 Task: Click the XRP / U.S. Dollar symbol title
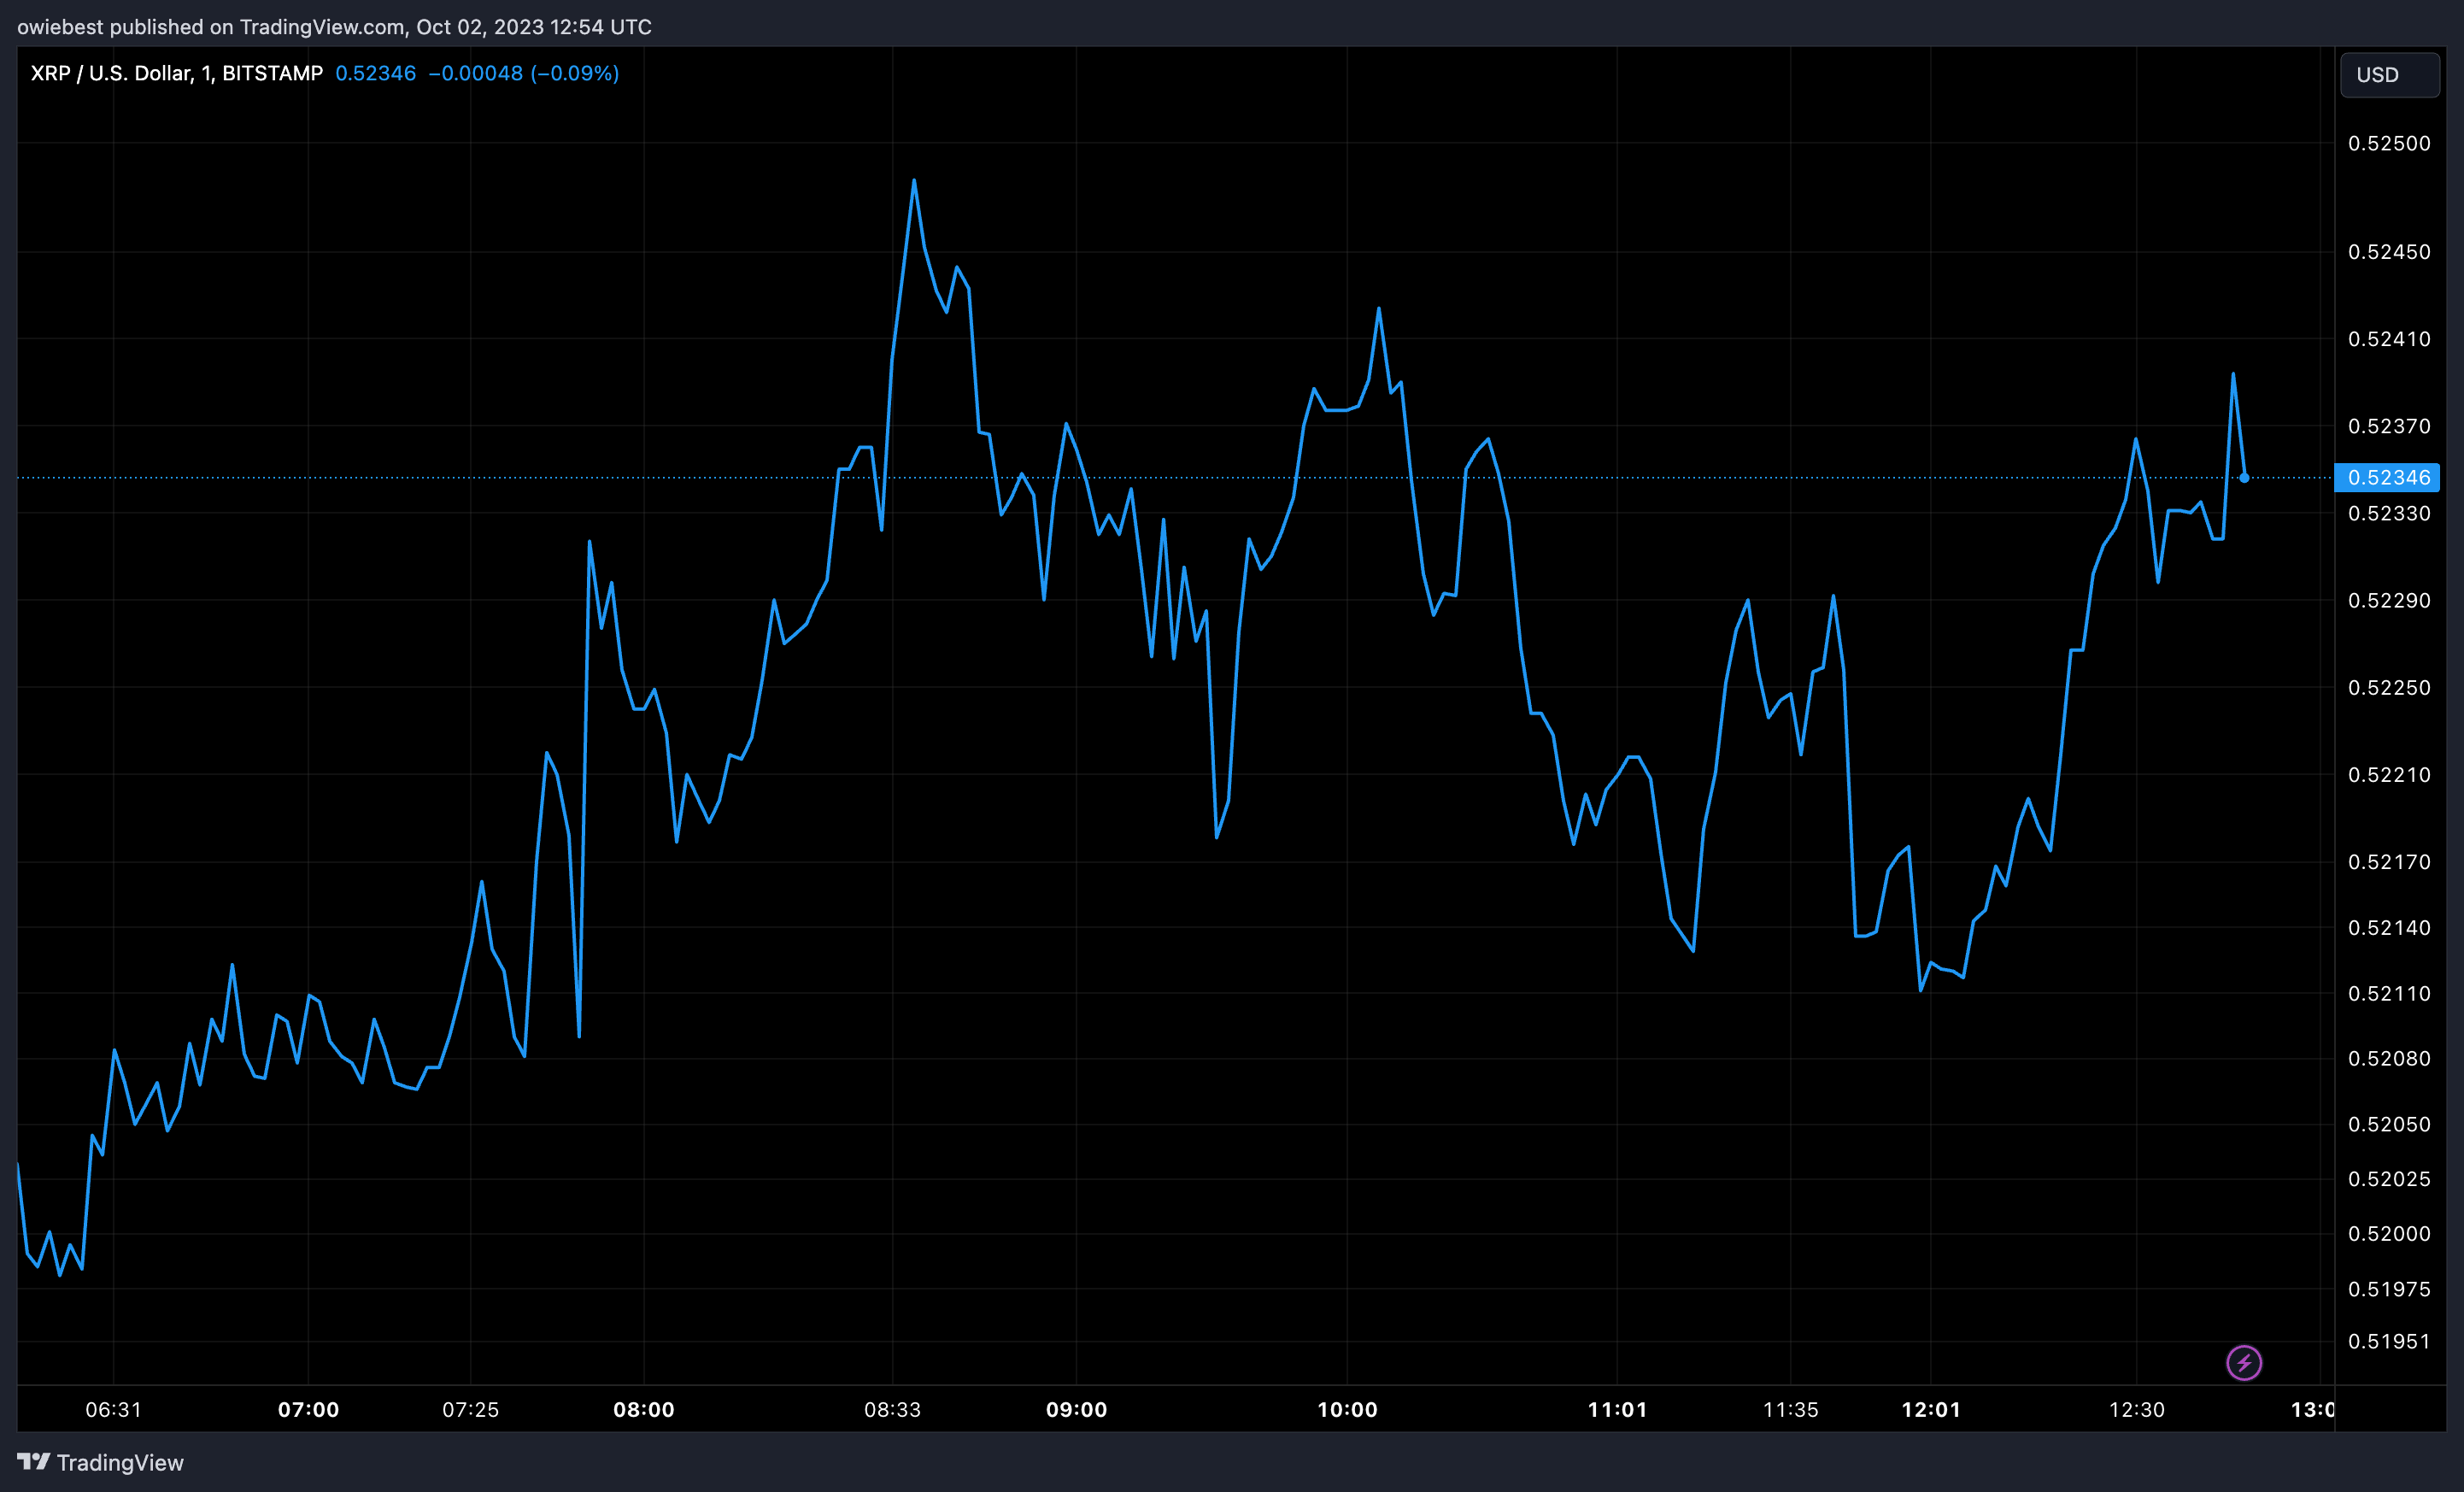point(177,73)
